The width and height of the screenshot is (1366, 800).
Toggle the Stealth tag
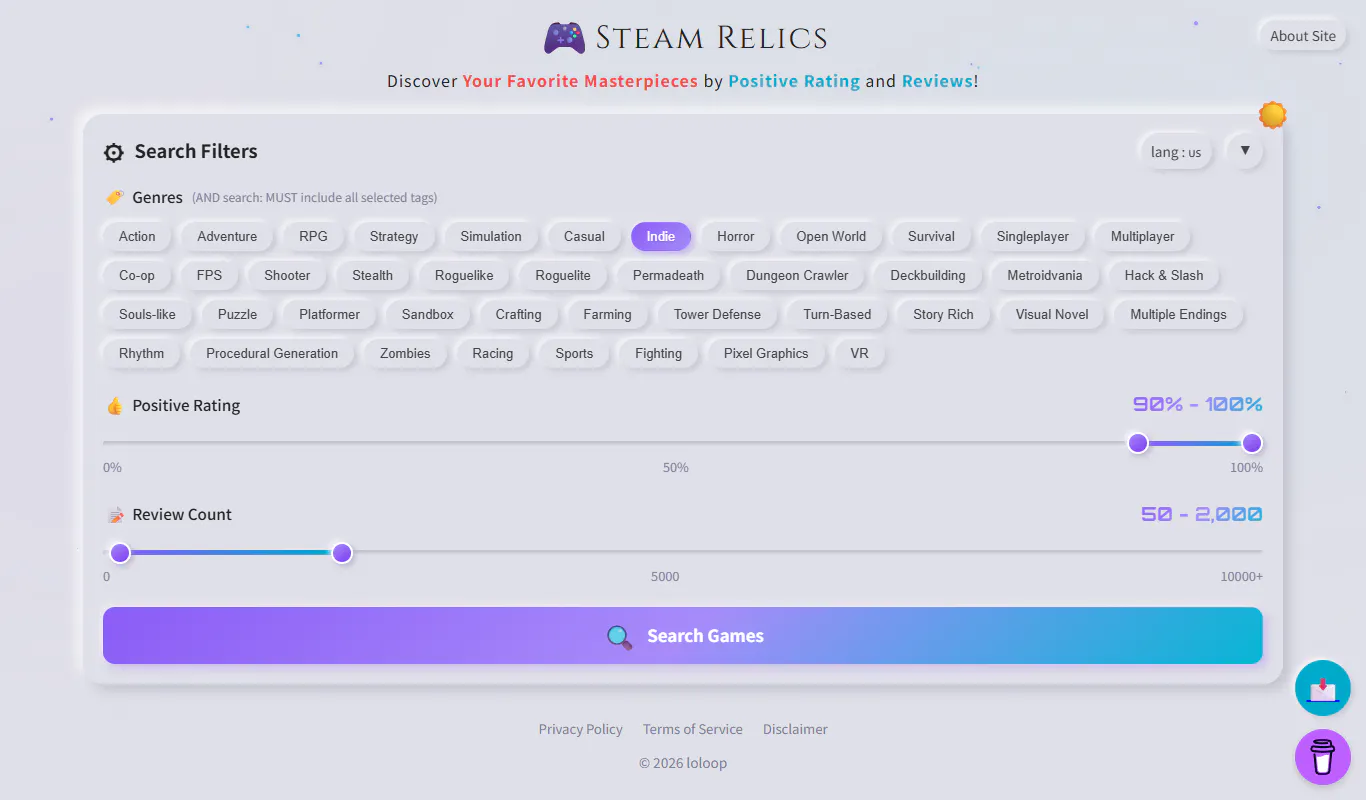click(x=373, y=276)
